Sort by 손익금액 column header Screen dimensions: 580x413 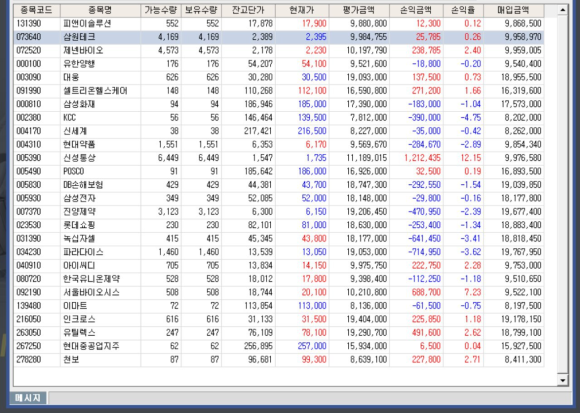(x=416, y=10)
